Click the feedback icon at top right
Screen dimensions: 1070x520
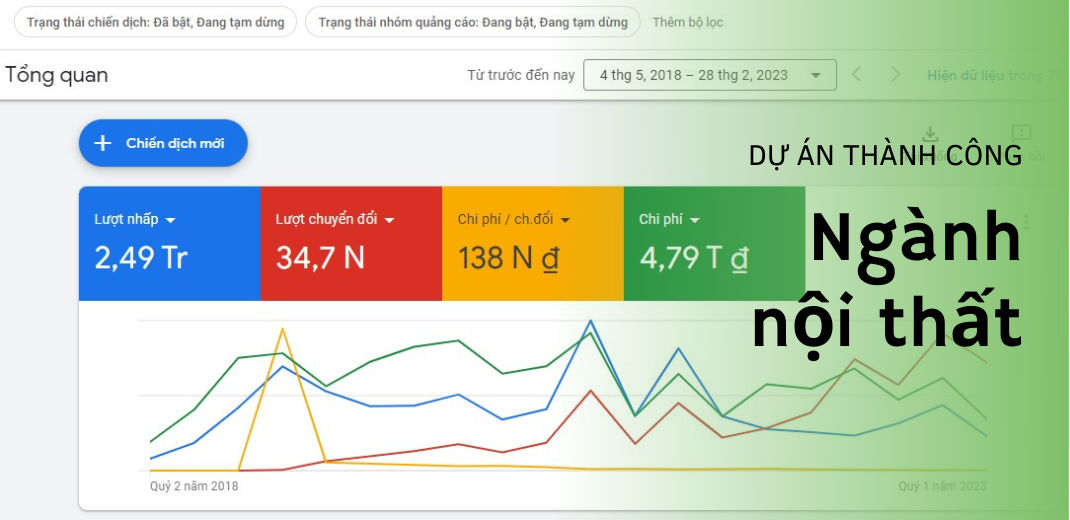pos(1021,133)
